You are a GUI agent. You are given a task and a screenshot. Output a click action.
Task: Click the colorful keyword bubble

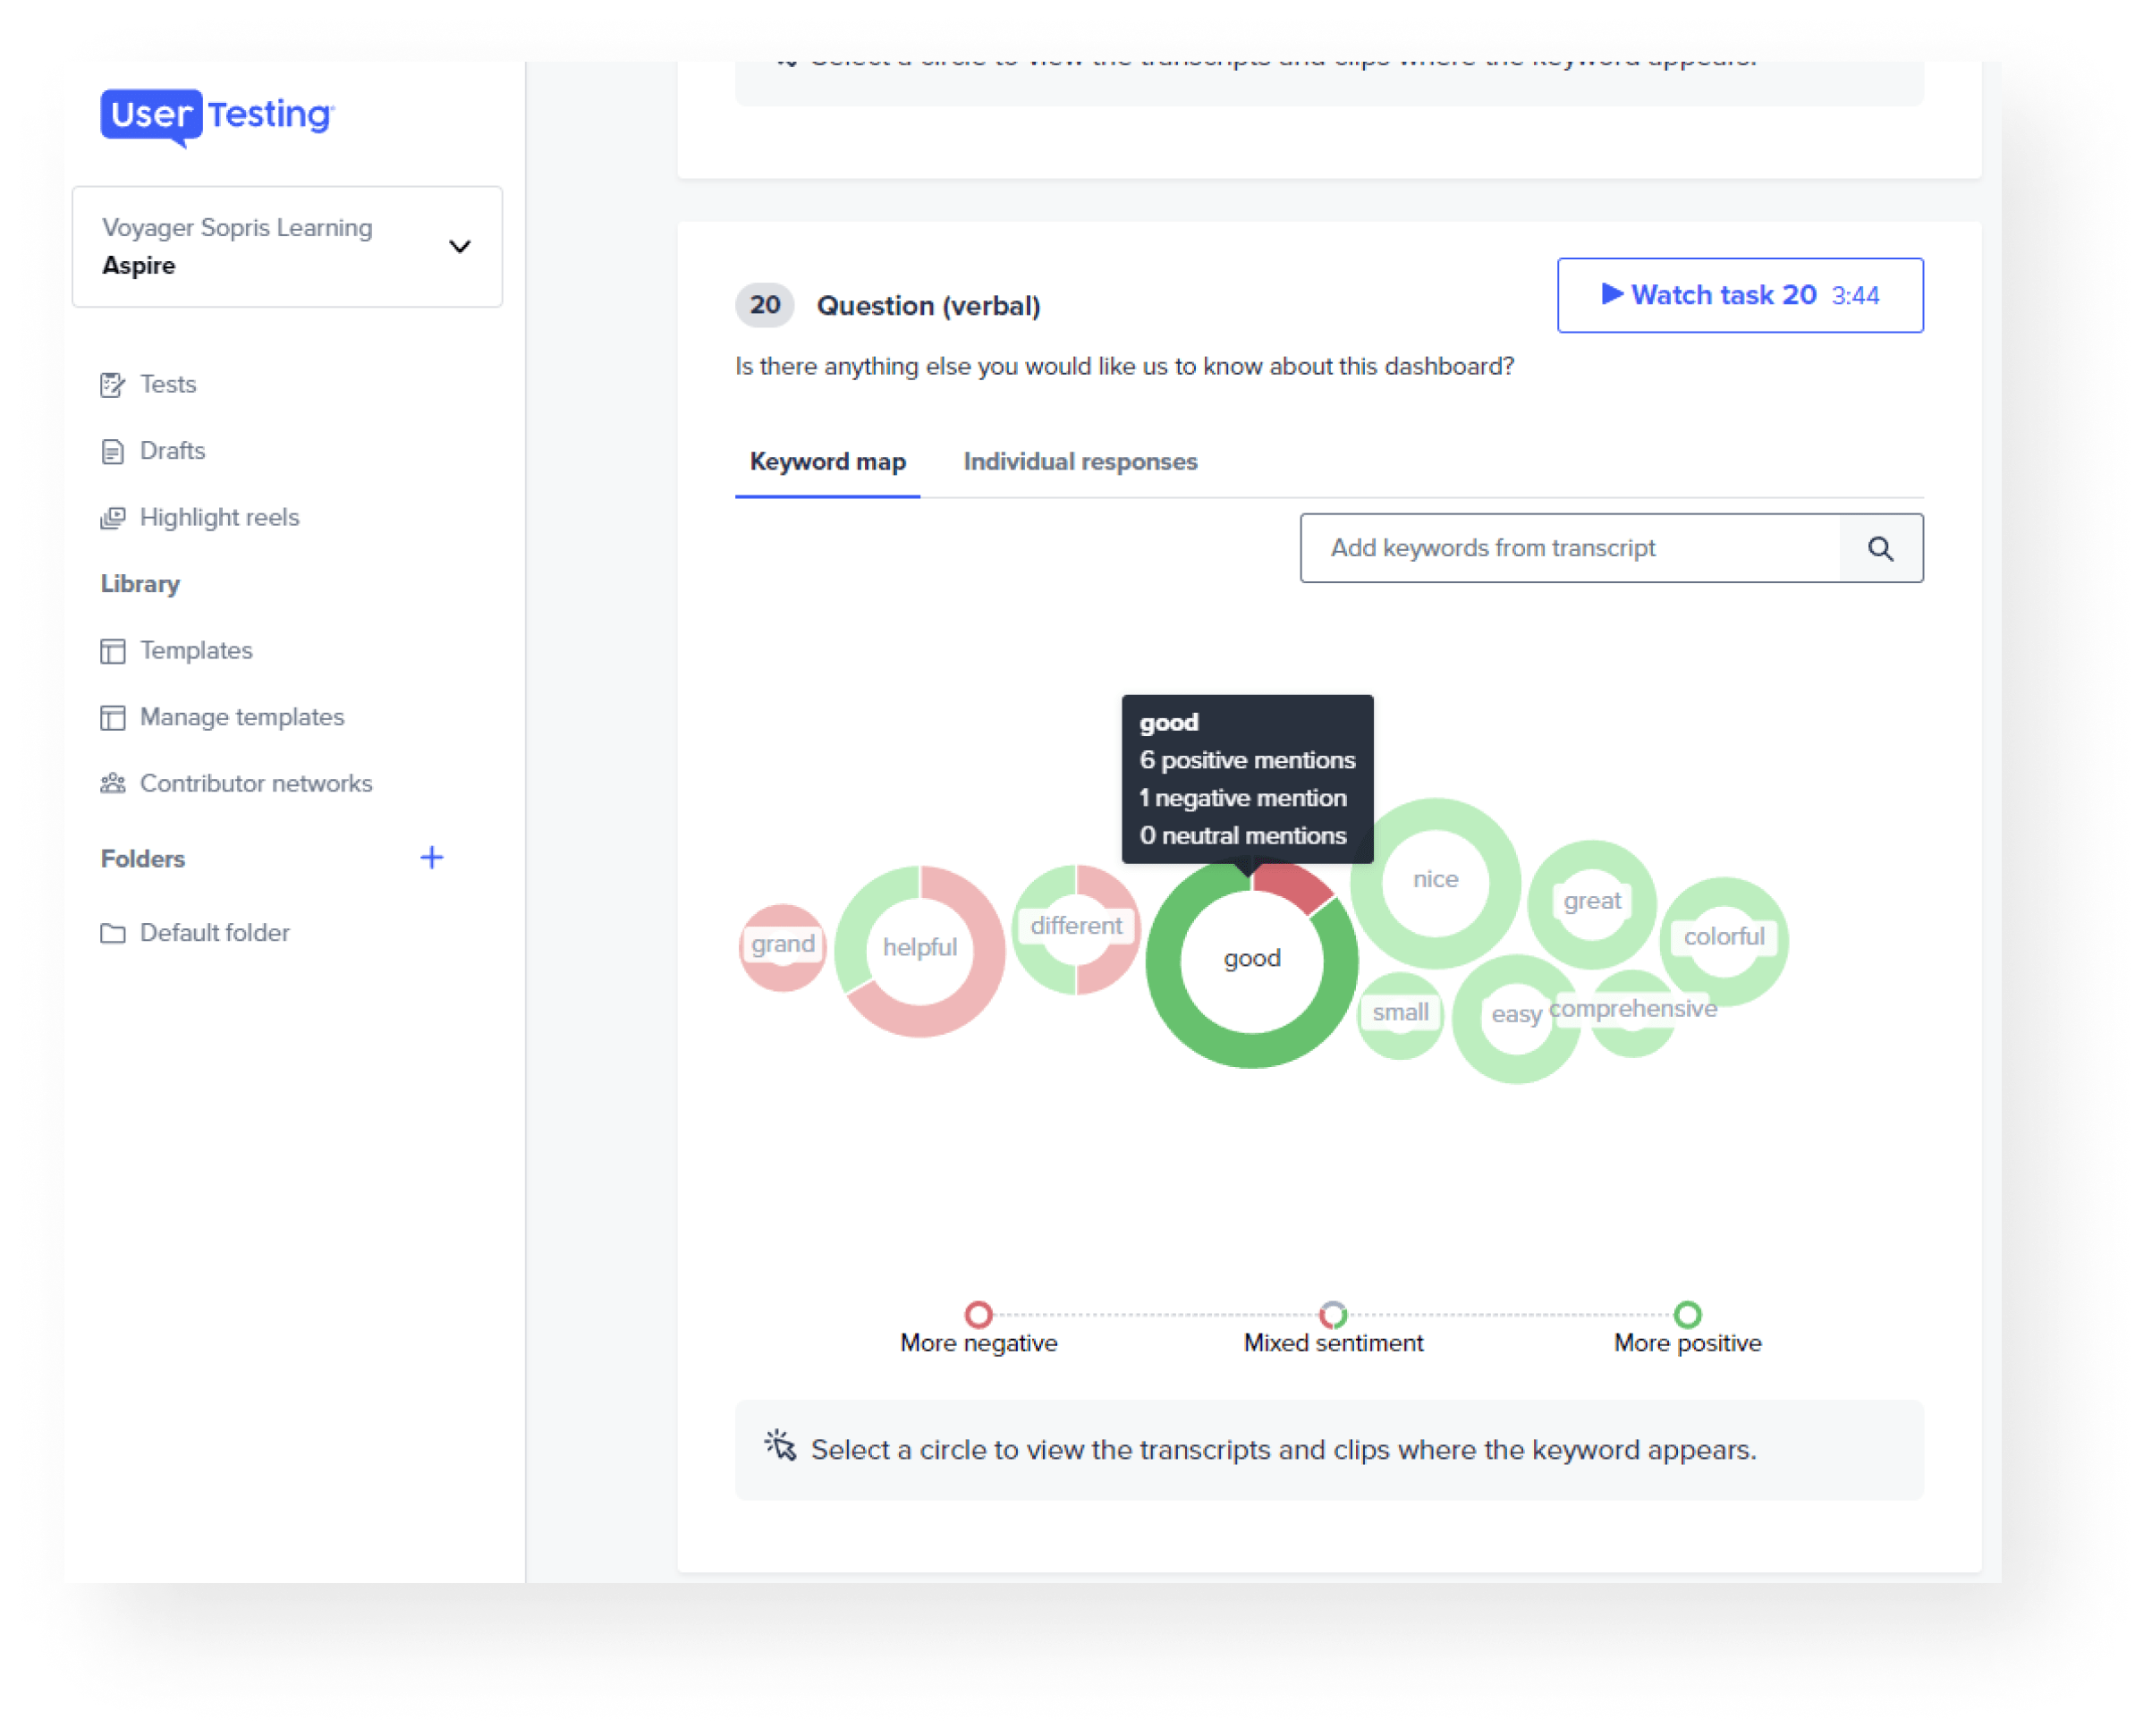tap(1722, 936)
